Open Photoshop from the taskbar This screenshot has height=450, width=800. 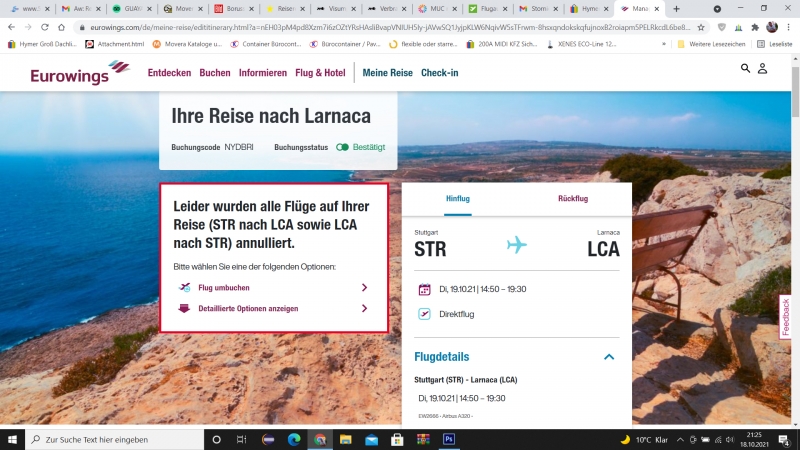pyautogui.click(x=449, y=439)
